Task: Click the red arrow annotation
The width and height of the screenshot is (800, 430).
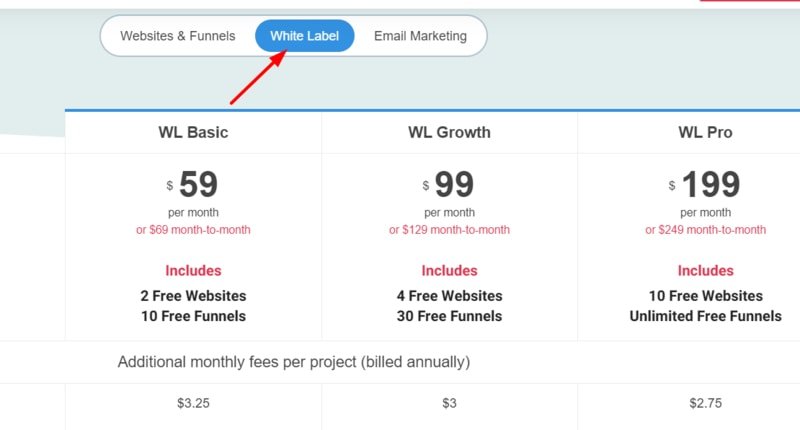Action: coord(258,77)
